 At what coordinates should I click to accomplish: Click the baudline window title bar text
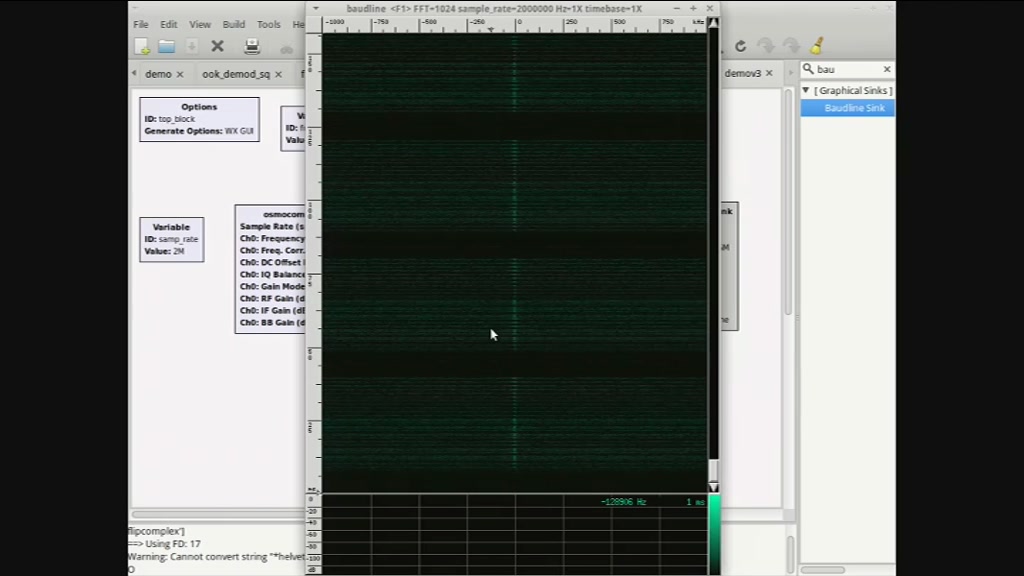coord(494,8)
